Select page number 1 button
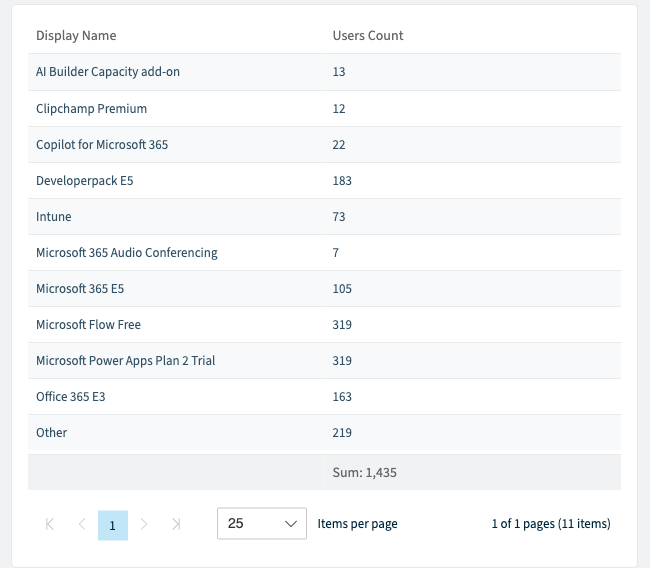 click(x=113, y=525)
